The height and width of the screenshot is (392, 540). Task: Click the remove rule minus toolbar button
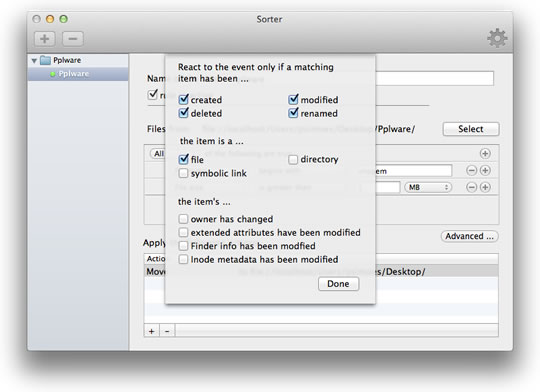[73, 39]
